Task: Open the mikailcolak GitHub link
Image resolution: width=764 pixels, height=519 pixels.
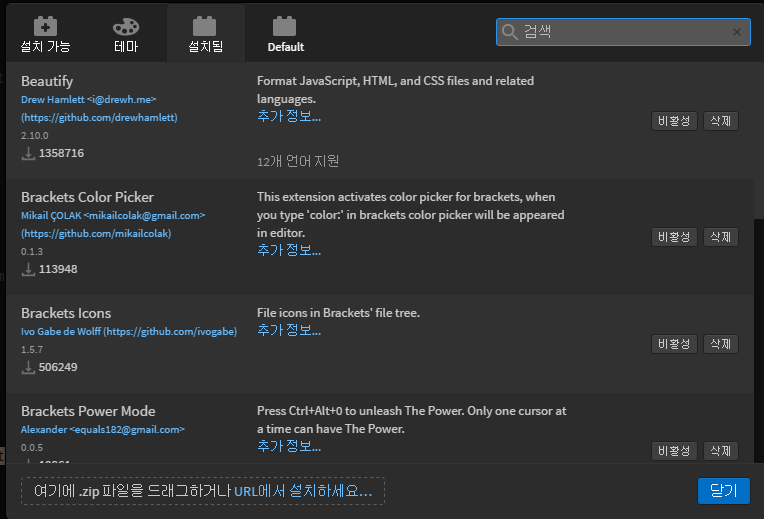Action: tap(96, 233)
